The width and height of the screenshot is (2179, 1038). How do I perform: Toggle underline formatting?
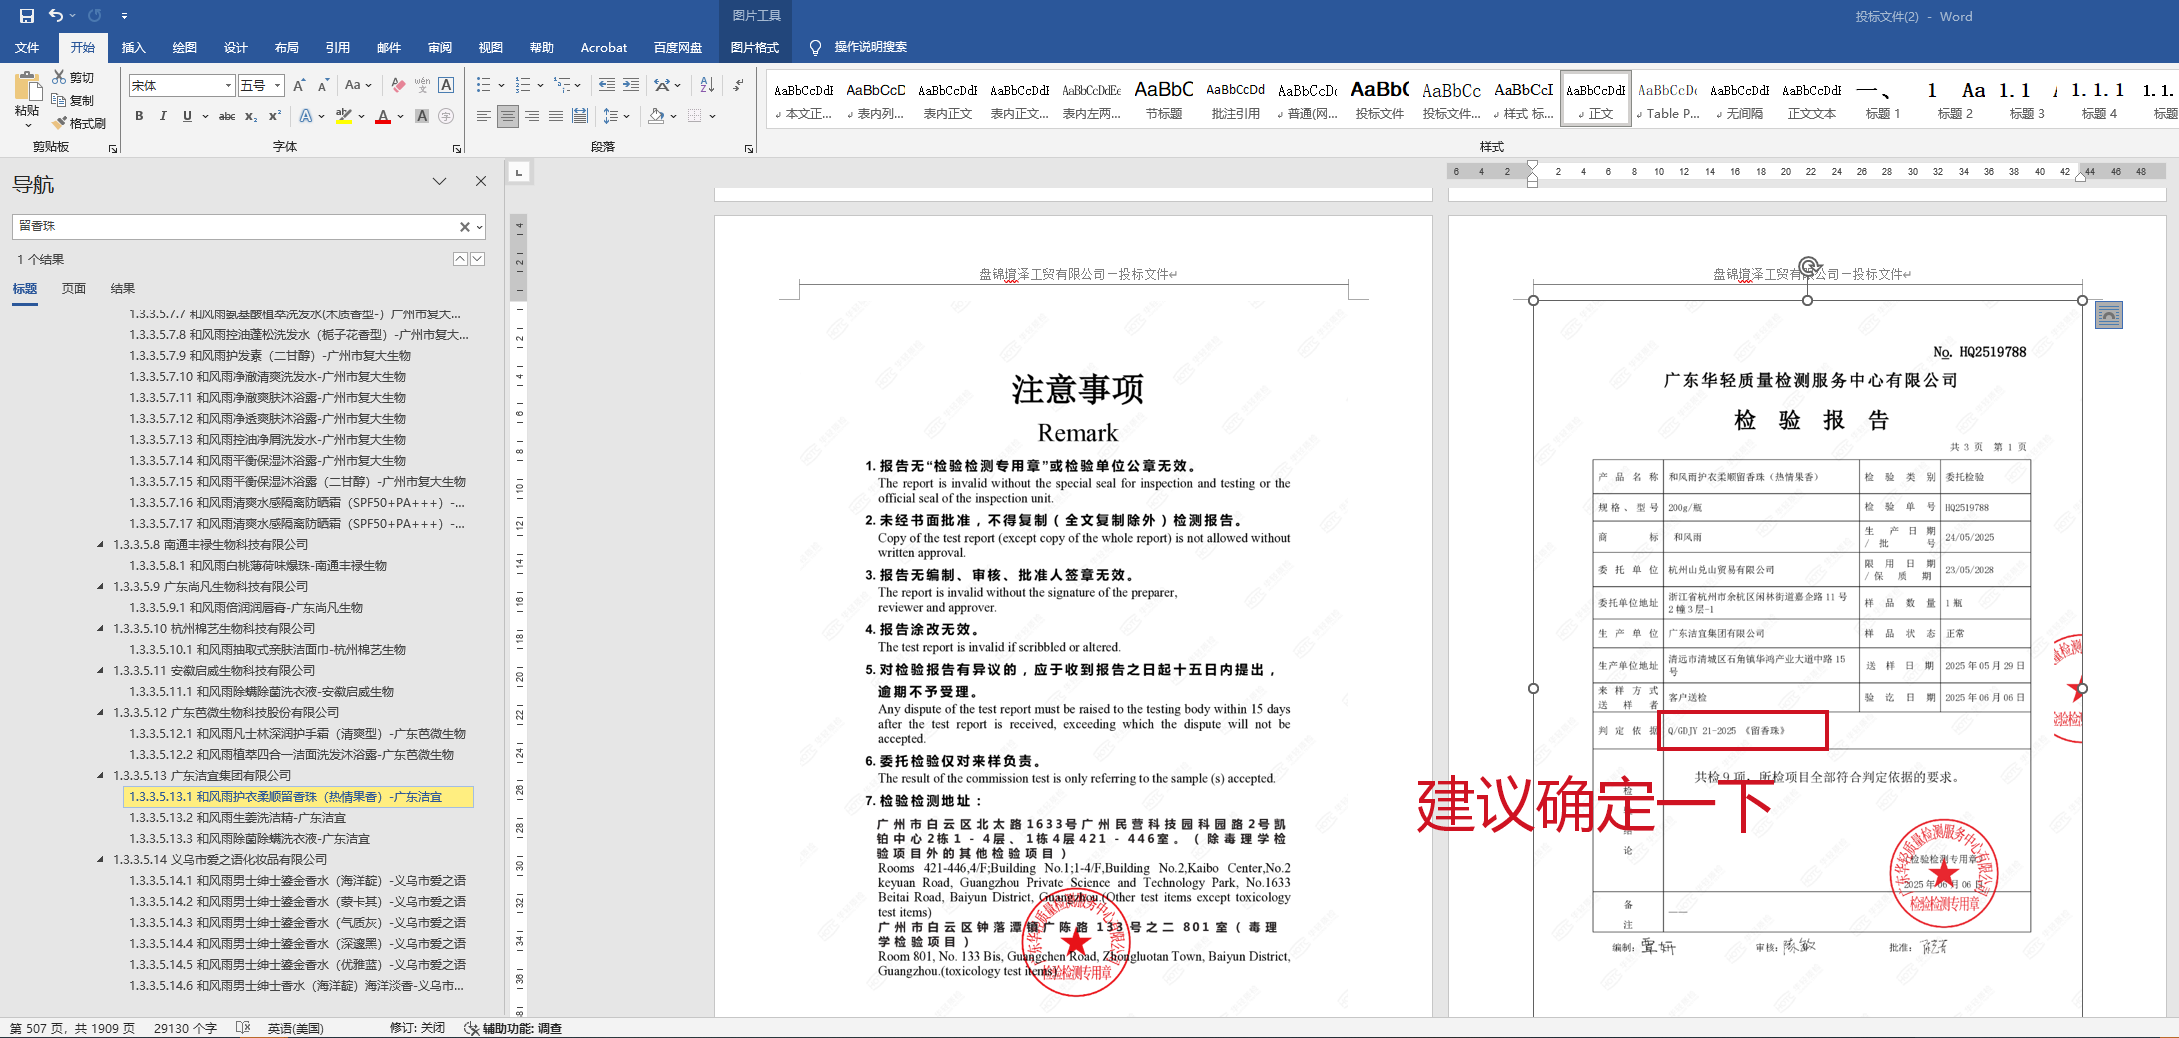coord(187,116)
